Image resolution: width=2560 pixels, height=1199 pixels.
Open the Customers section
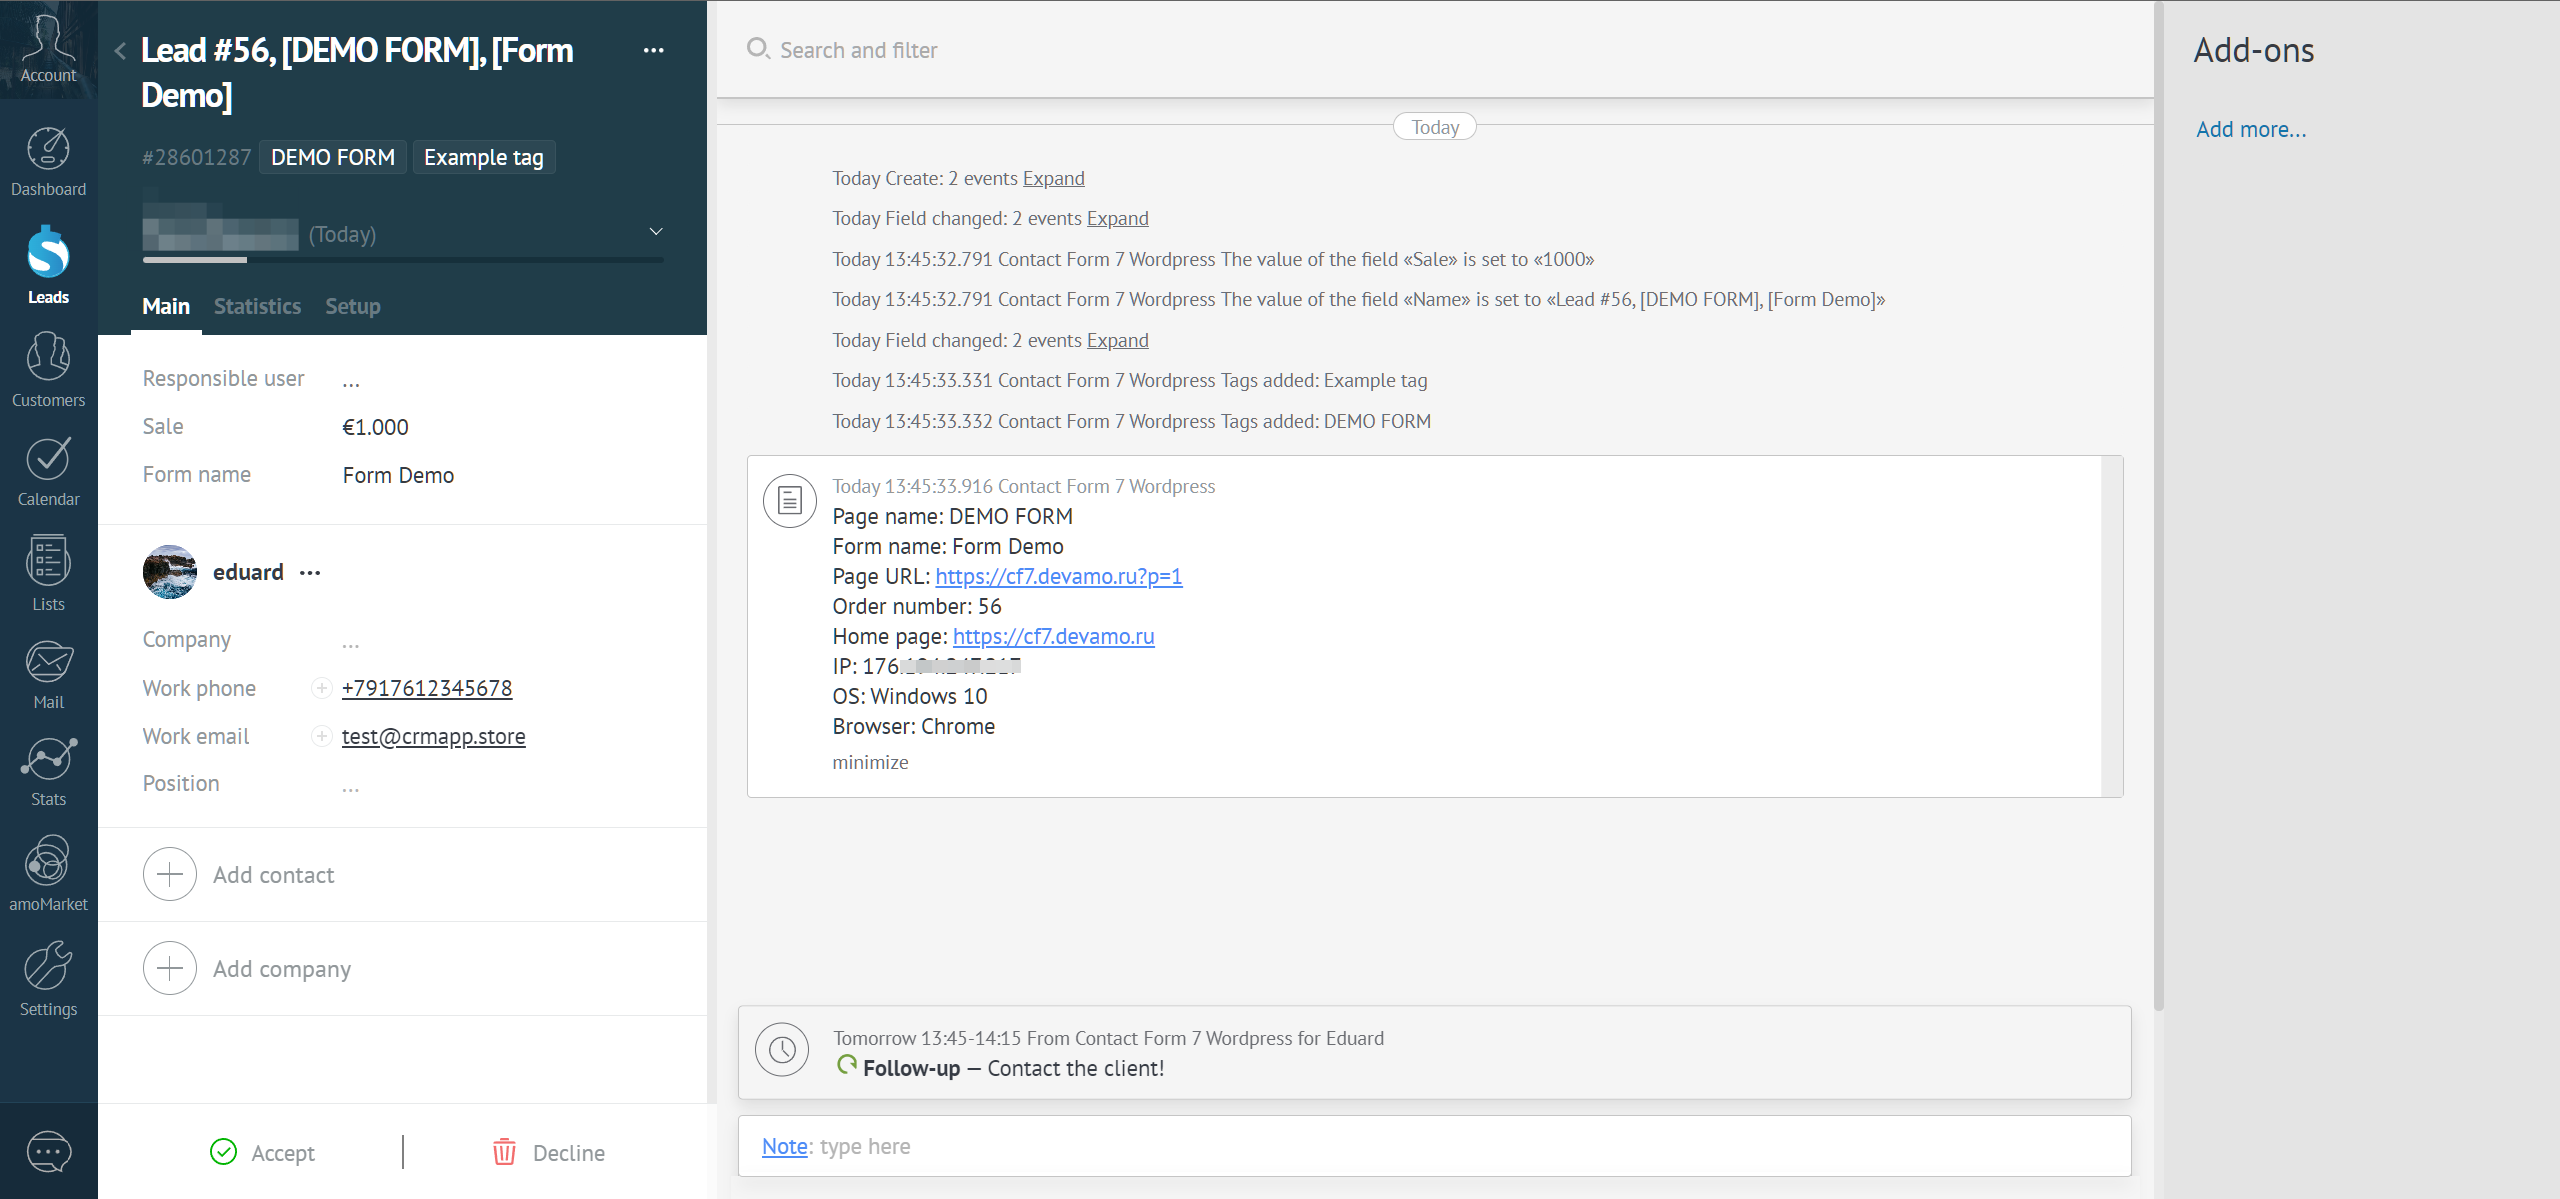pyautogui.click(x=48, y=370)
